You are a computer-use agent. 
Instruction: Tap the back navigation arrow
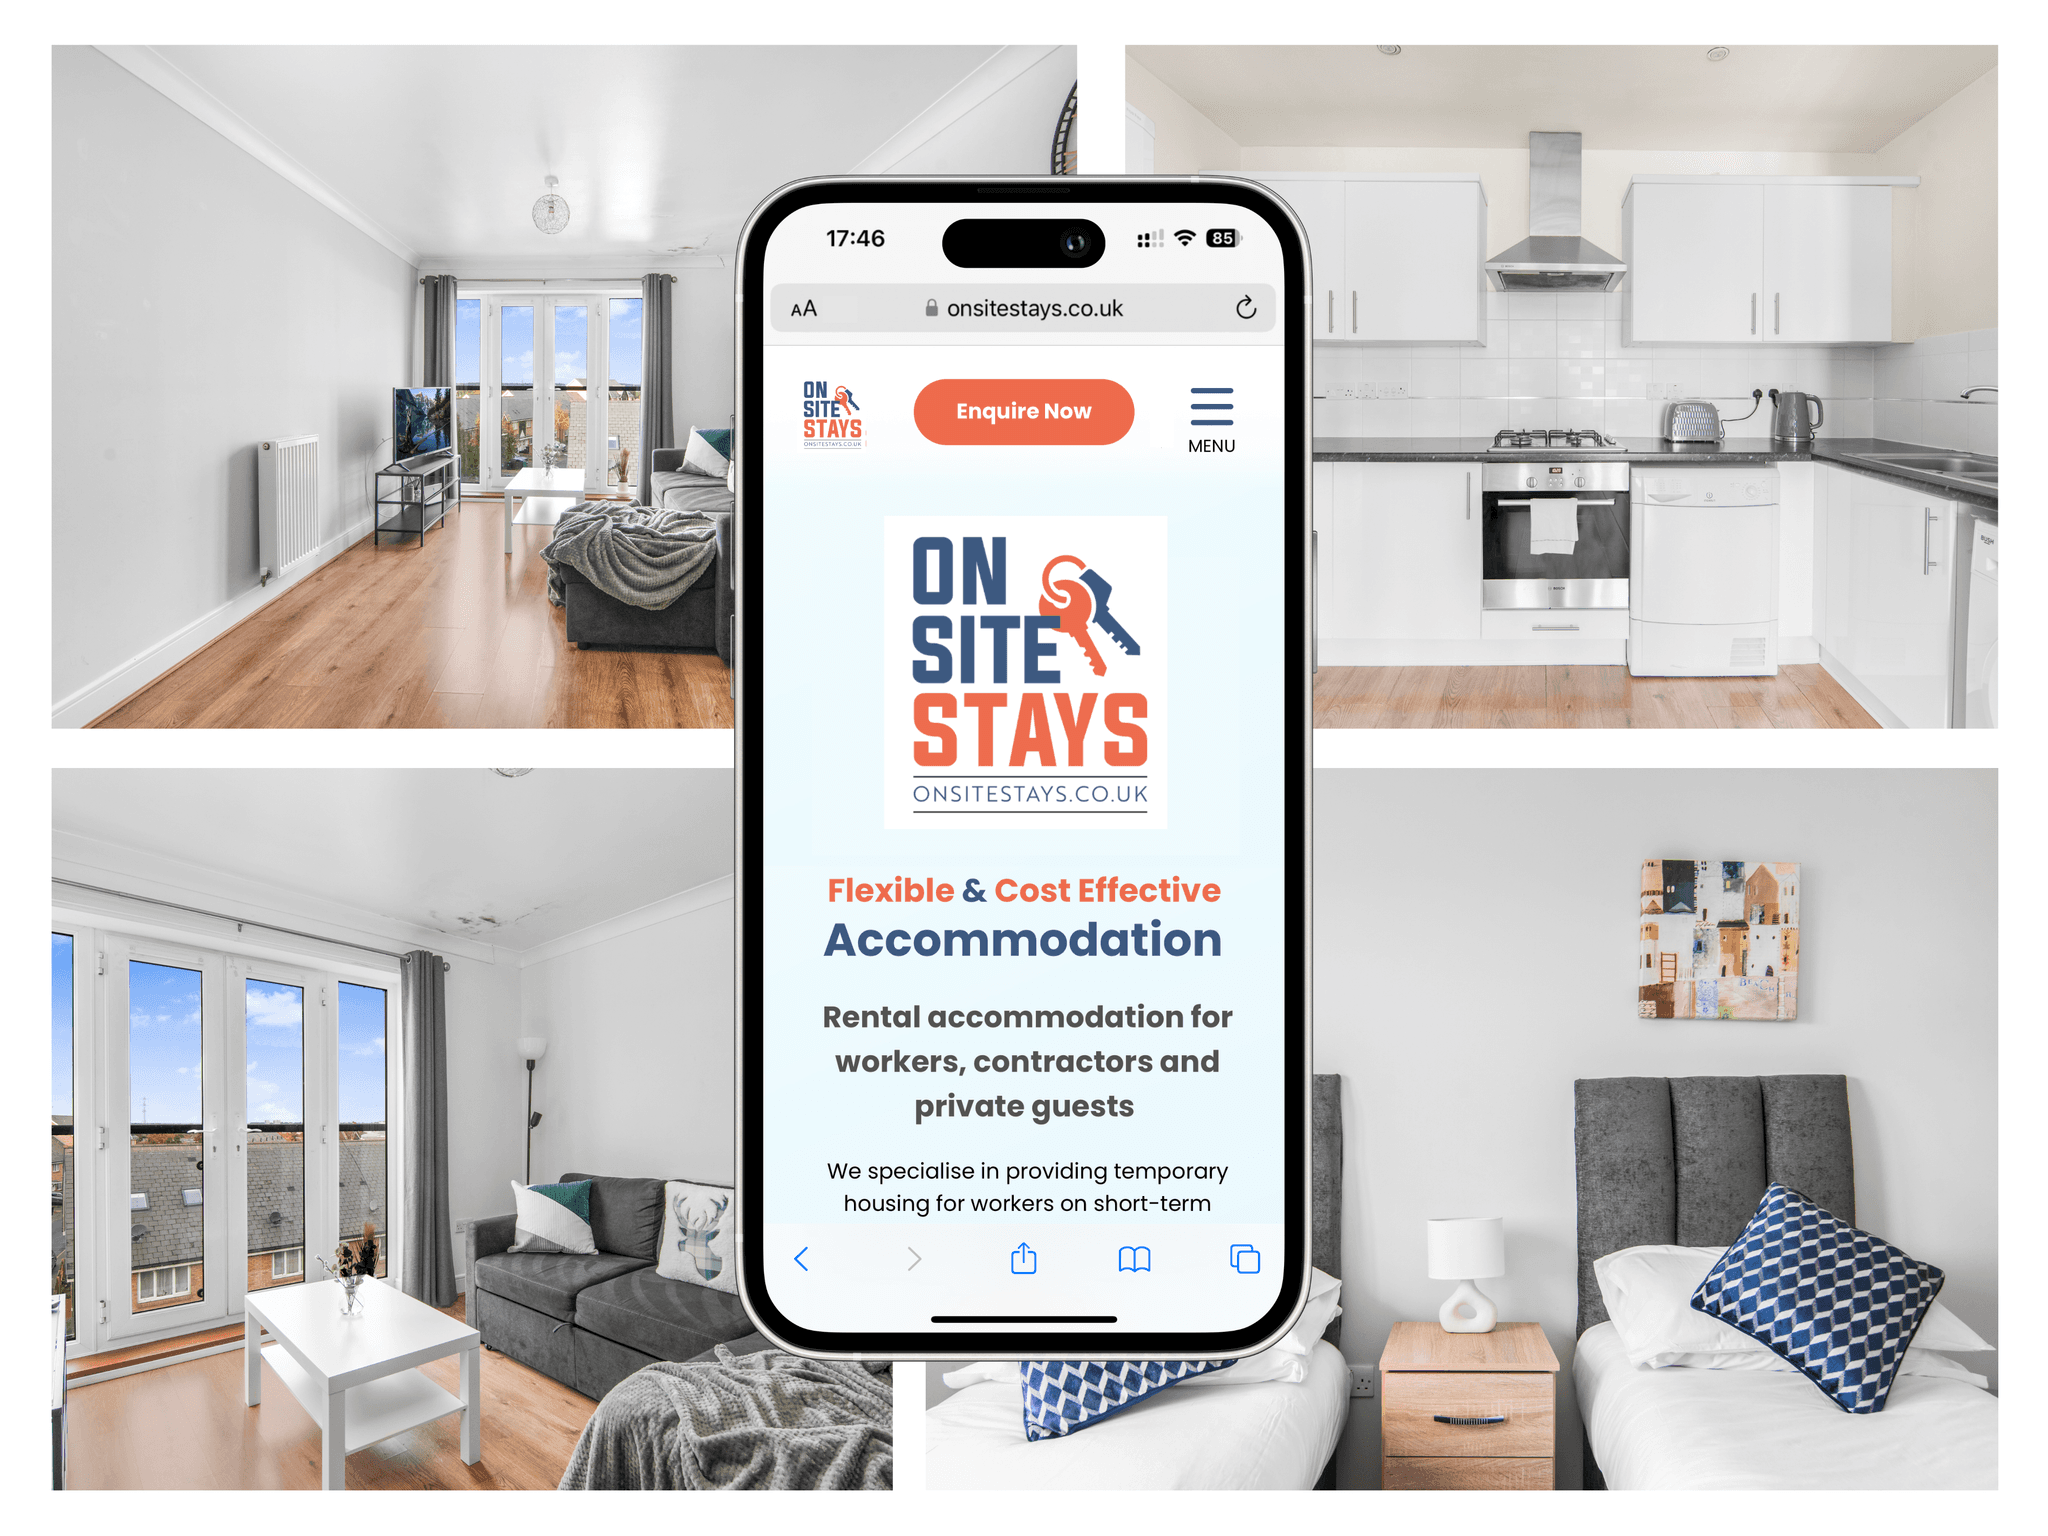tap(792, 1257)
